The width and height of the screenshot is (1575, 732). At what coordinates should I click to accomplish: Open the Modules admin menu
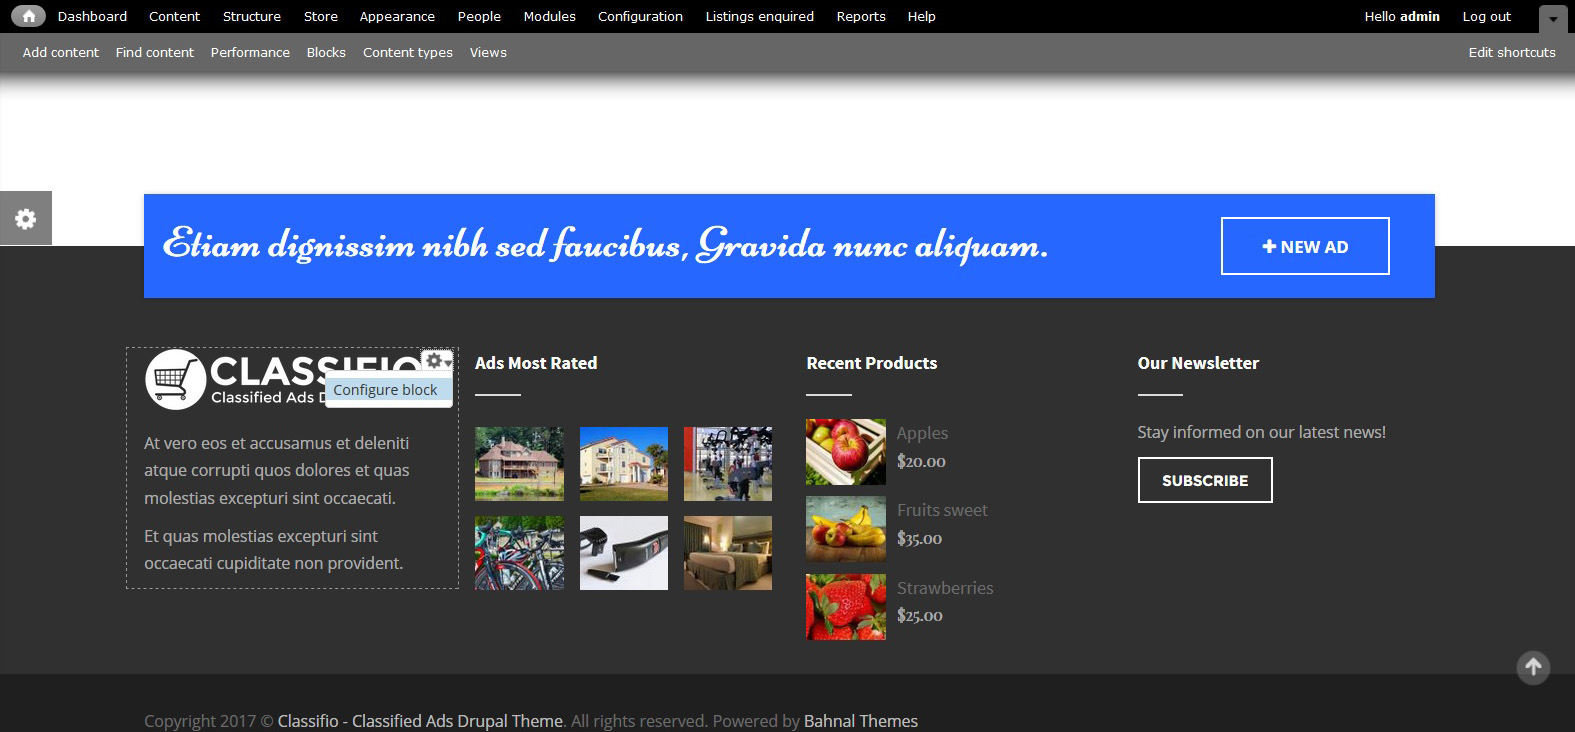tap(549, 16)
